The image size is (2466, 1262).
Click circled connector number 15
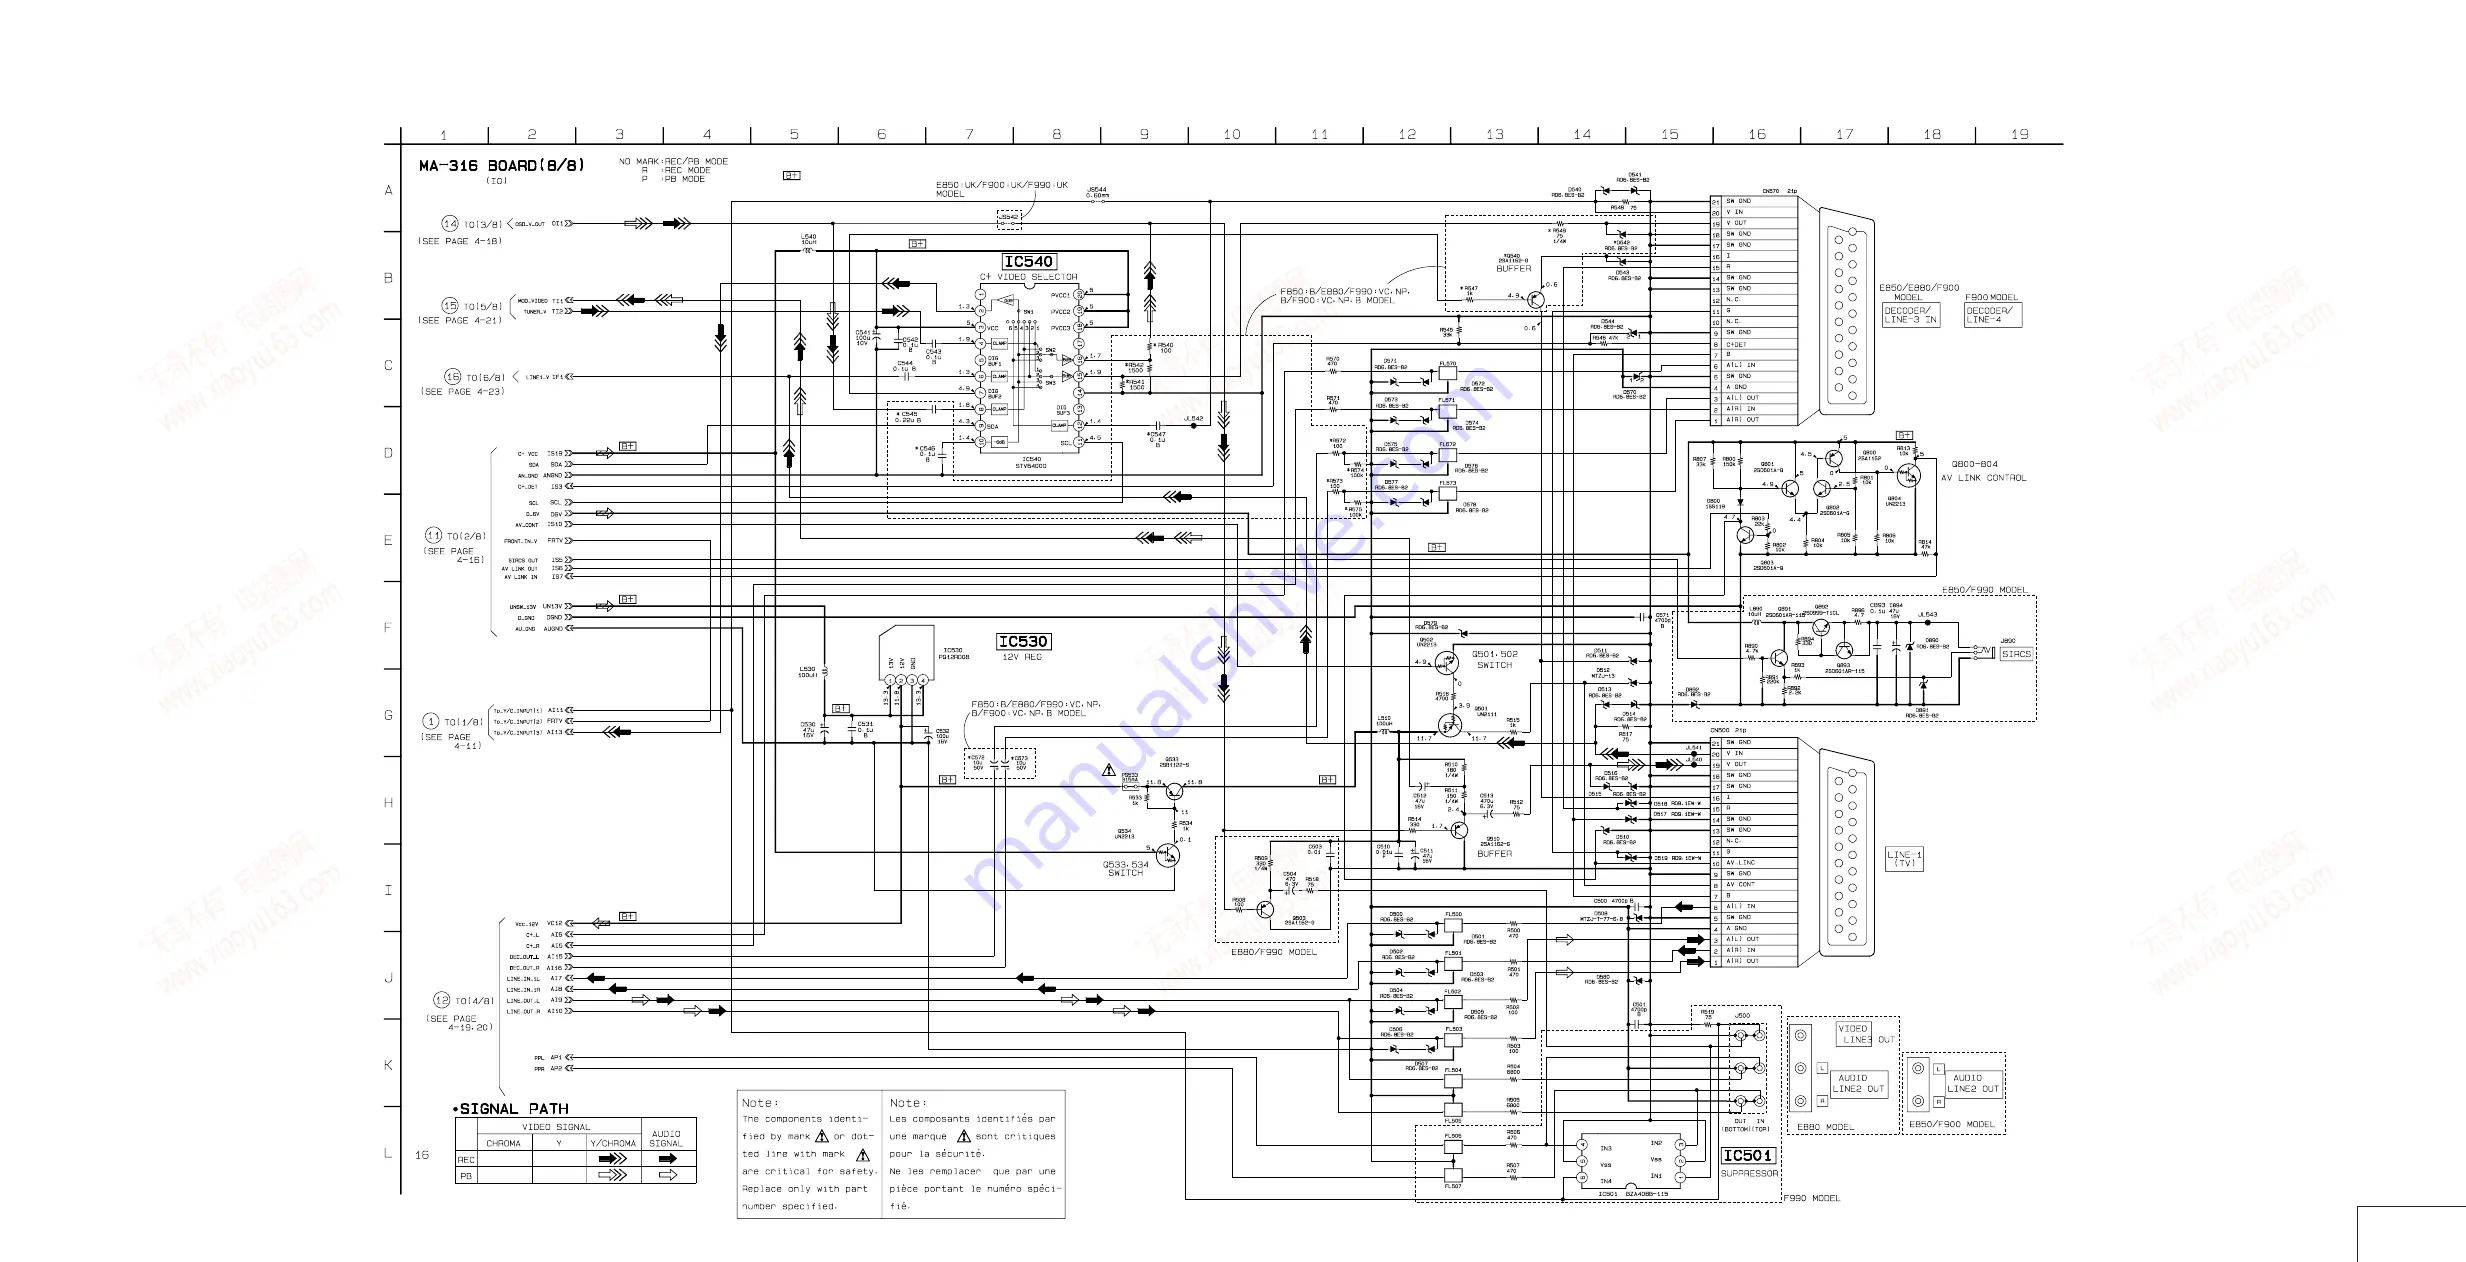[450, 305]
